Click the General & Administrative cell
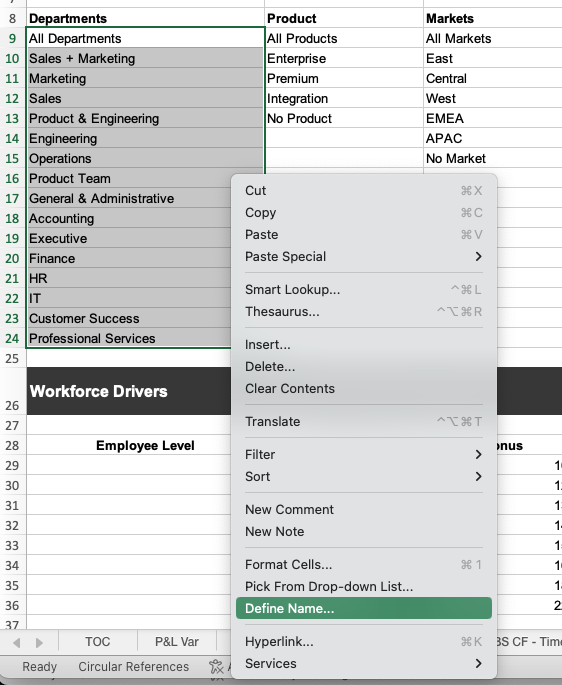The width and height of the screenshot is (562, 685). coord(129,199)
